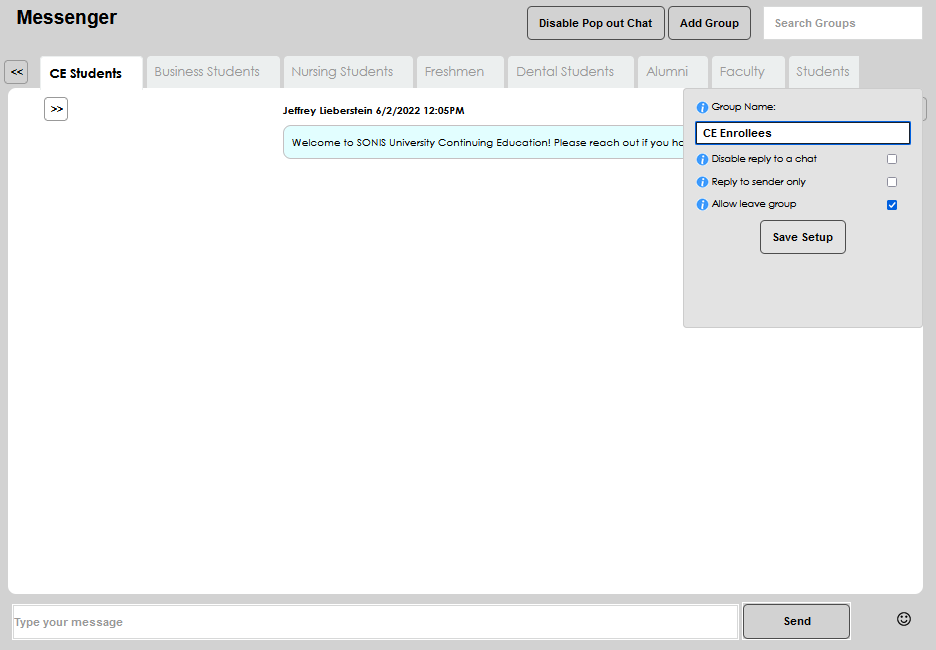Click the Welcome to SONIS University message
This screenshot has height=650, width=936.
[484, 143]
